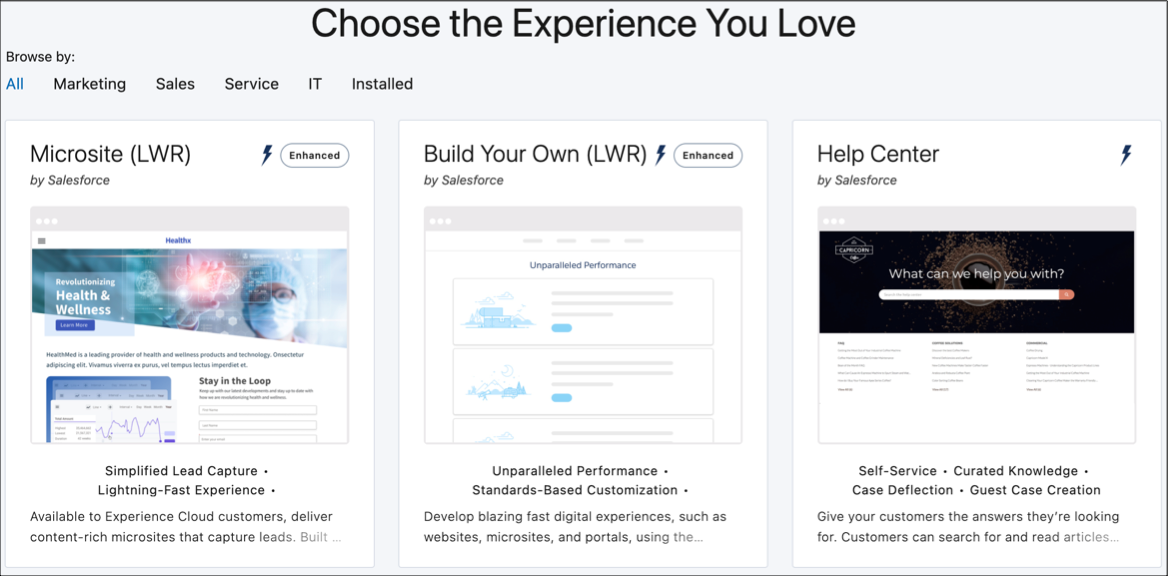View Installed experiences
This screenshot has height=576, width=1168.
pos(382,84)
